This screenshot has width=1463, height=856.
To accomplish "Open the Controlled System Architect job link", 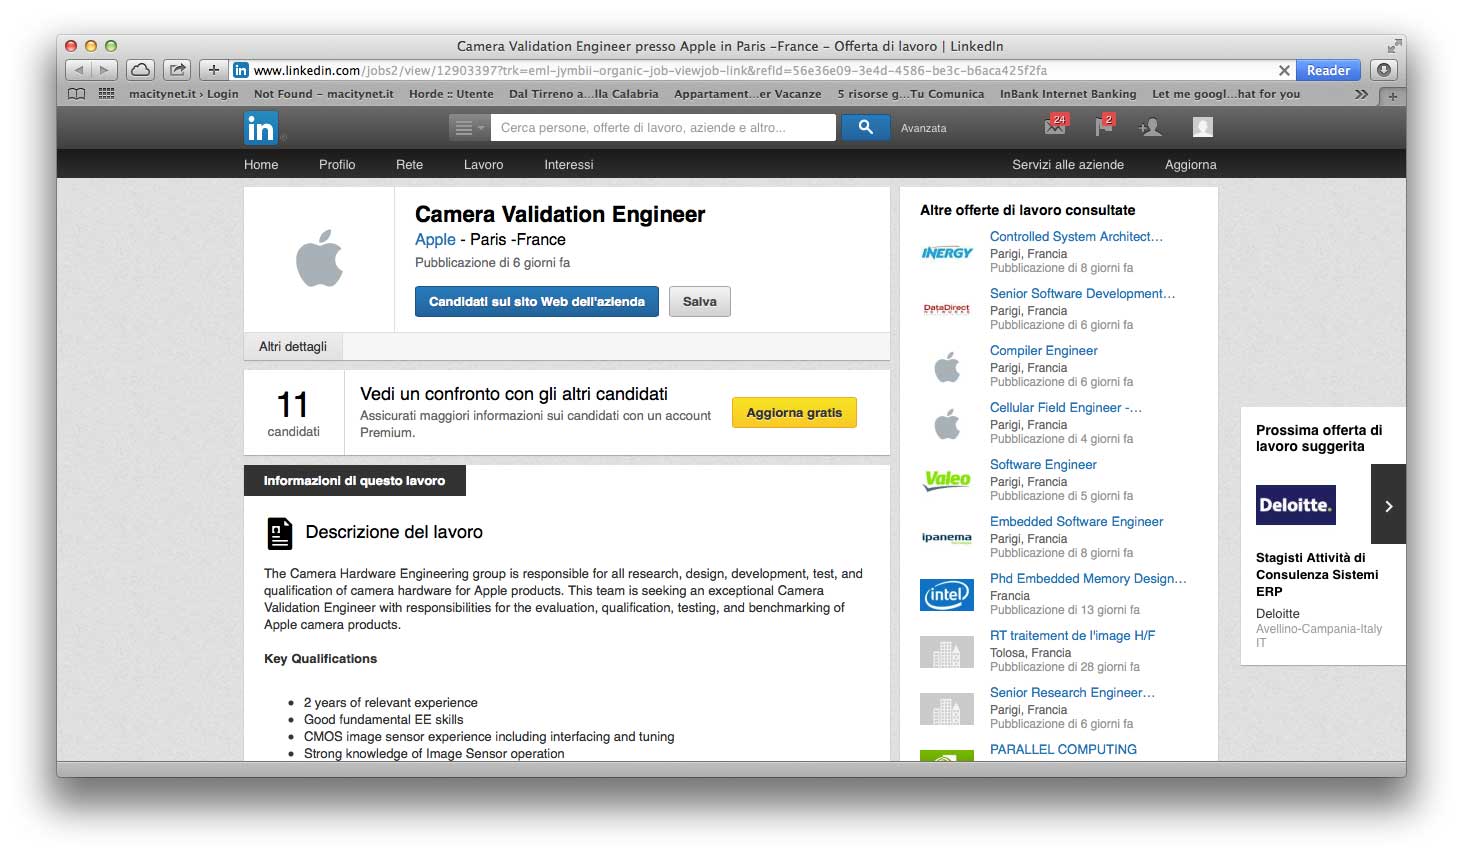I will coord(1076,237).
